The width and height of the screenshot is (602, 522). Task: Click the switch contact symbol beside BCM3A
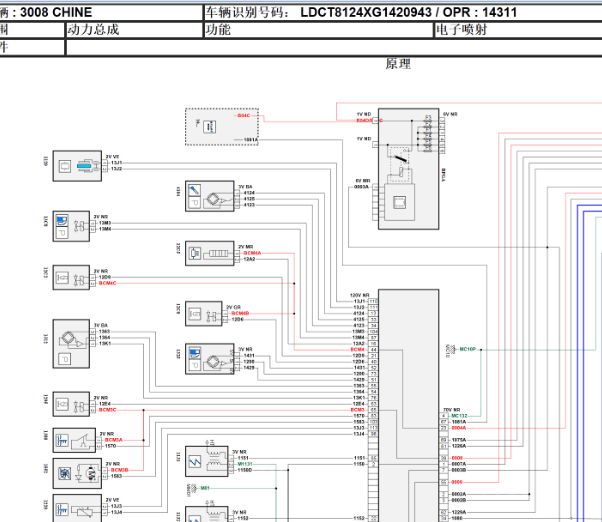83,441
